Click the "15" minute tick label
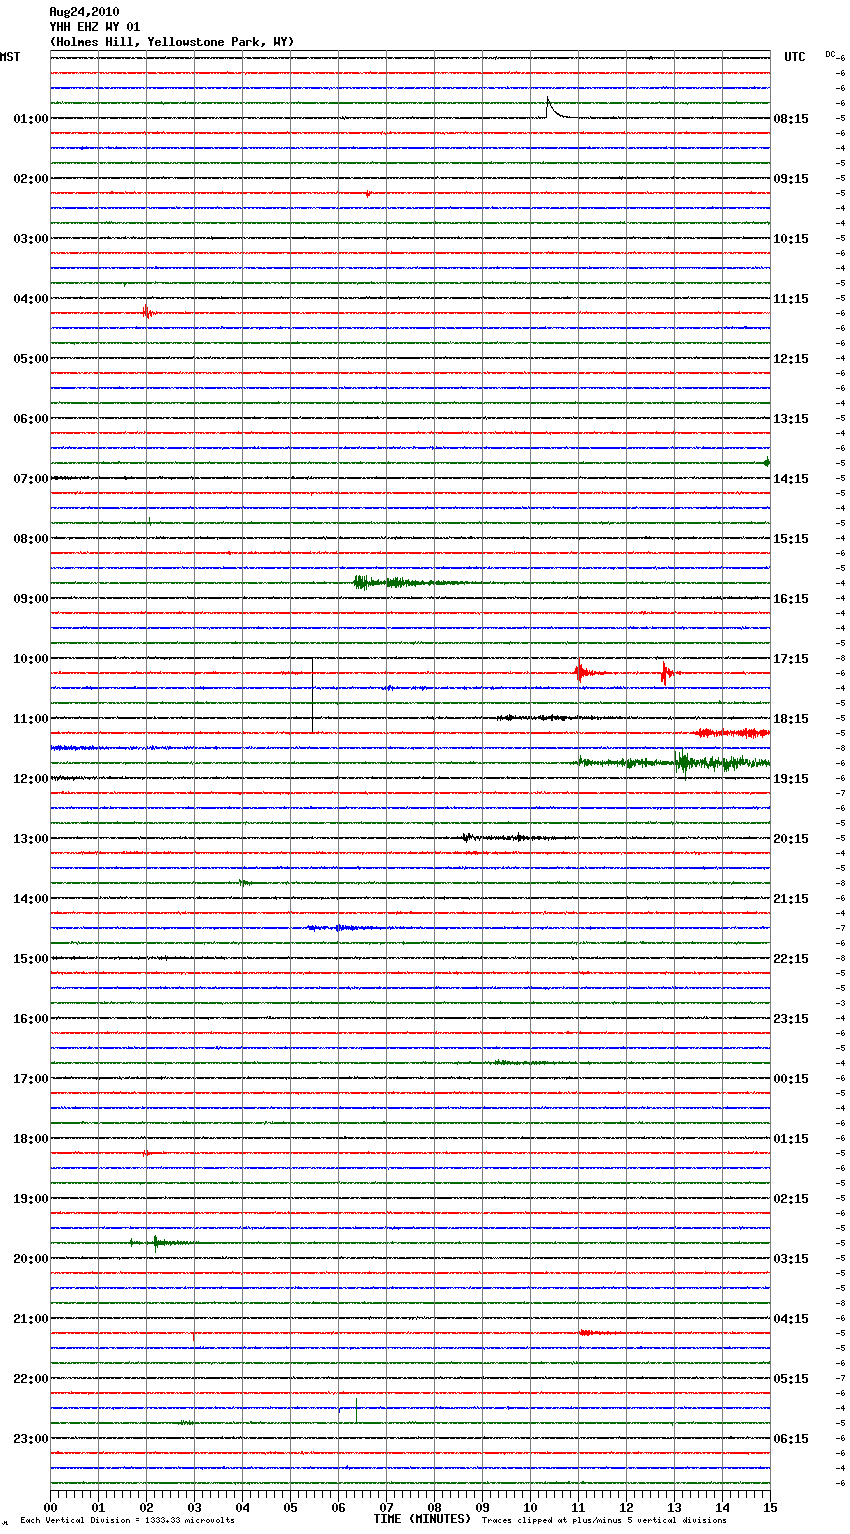 [x=770, y=1507]
